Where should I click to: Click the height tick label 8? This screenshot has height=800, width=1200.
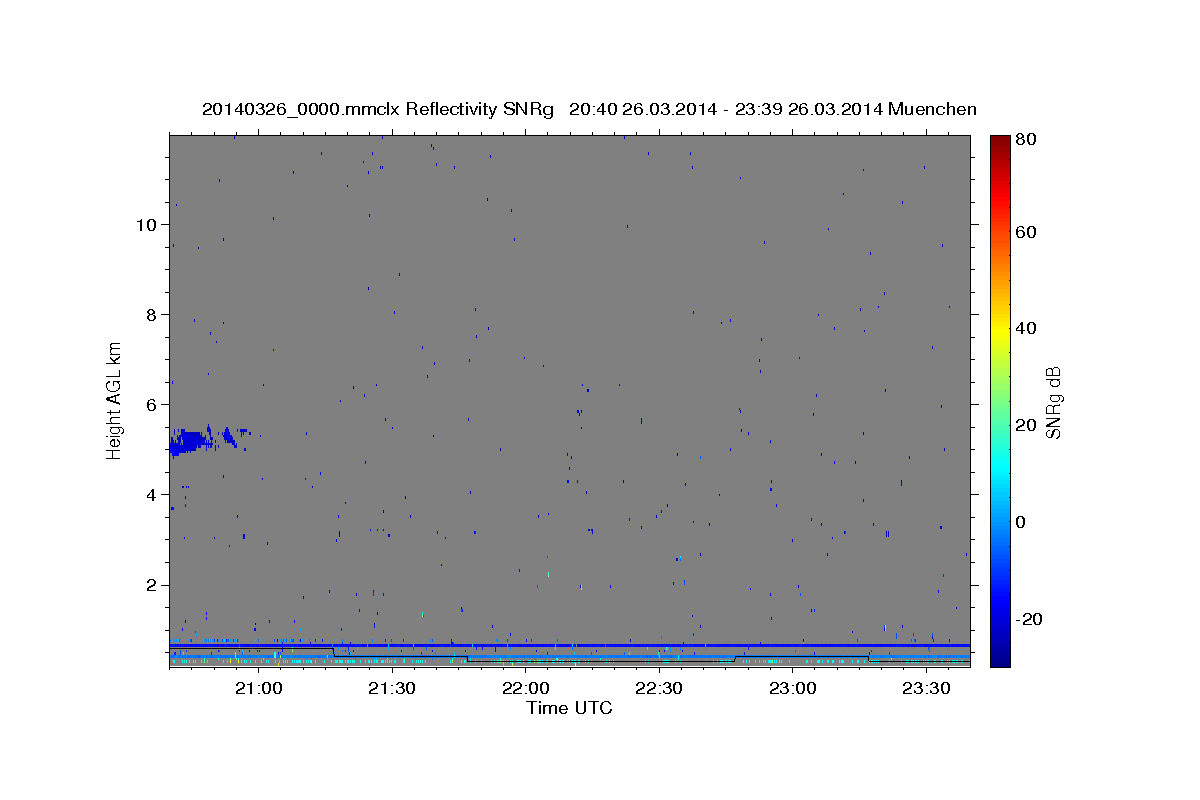click(x=151, y=315)
